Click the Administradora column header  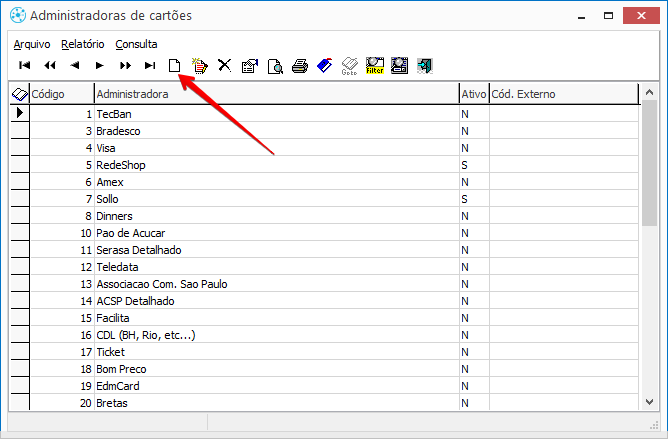point(276,94)
